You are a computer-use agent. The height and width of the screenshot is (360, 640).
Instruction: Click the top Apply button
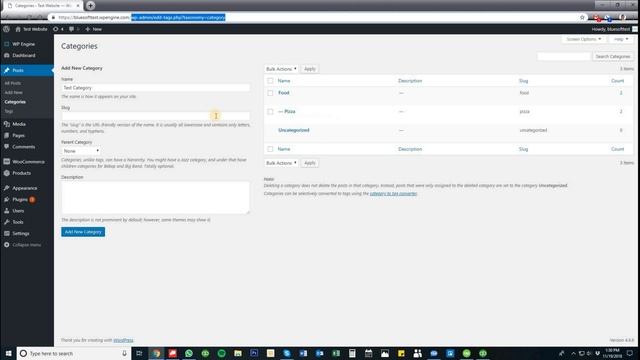click(310, 69)
